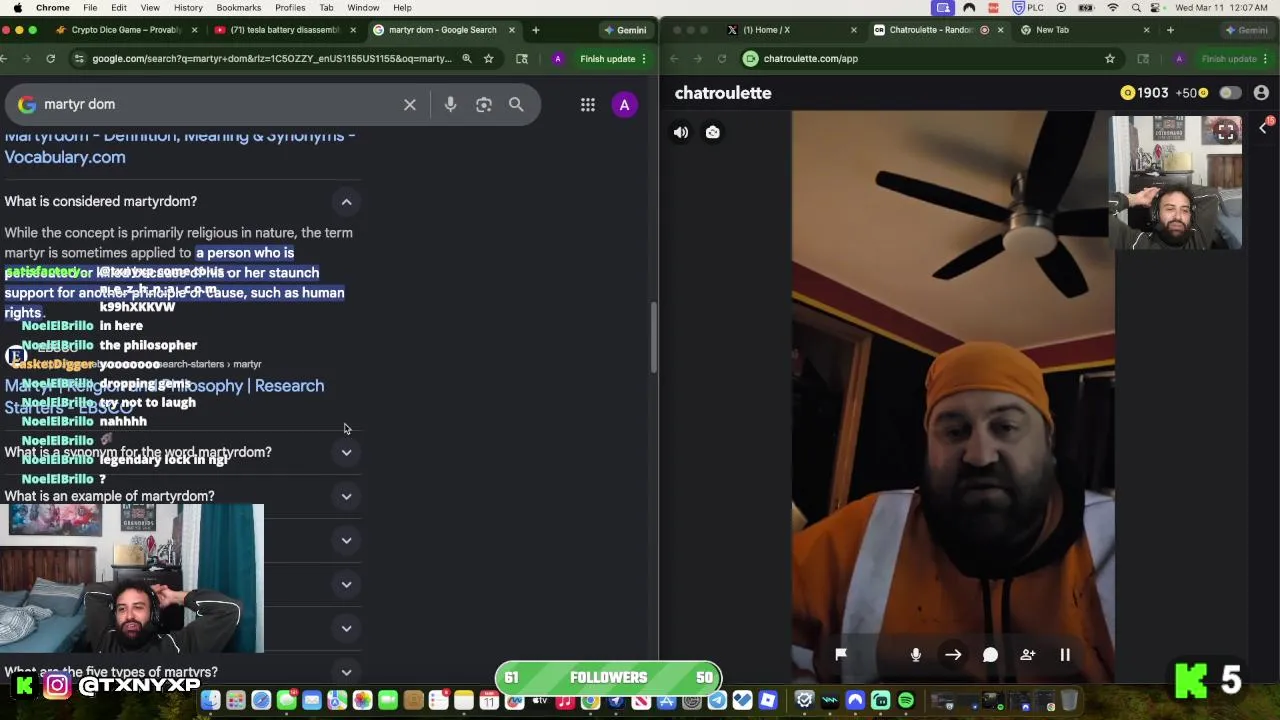Open the Profiles menu
The width and height of the screenshot is (1280, 720).
[290, 7]
